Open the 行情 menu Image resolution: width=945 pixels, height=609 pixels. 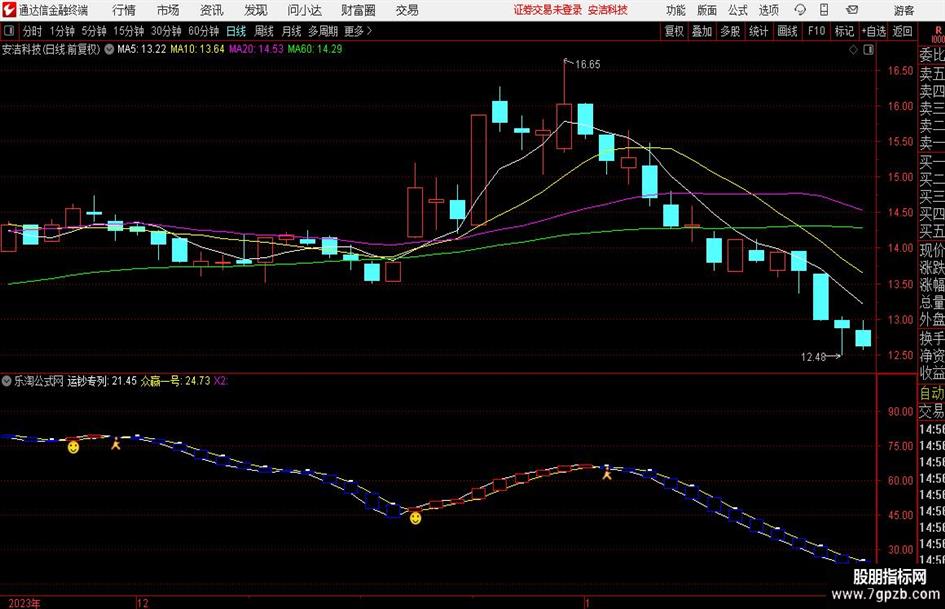pyautogui.click(x=124, y=10)
